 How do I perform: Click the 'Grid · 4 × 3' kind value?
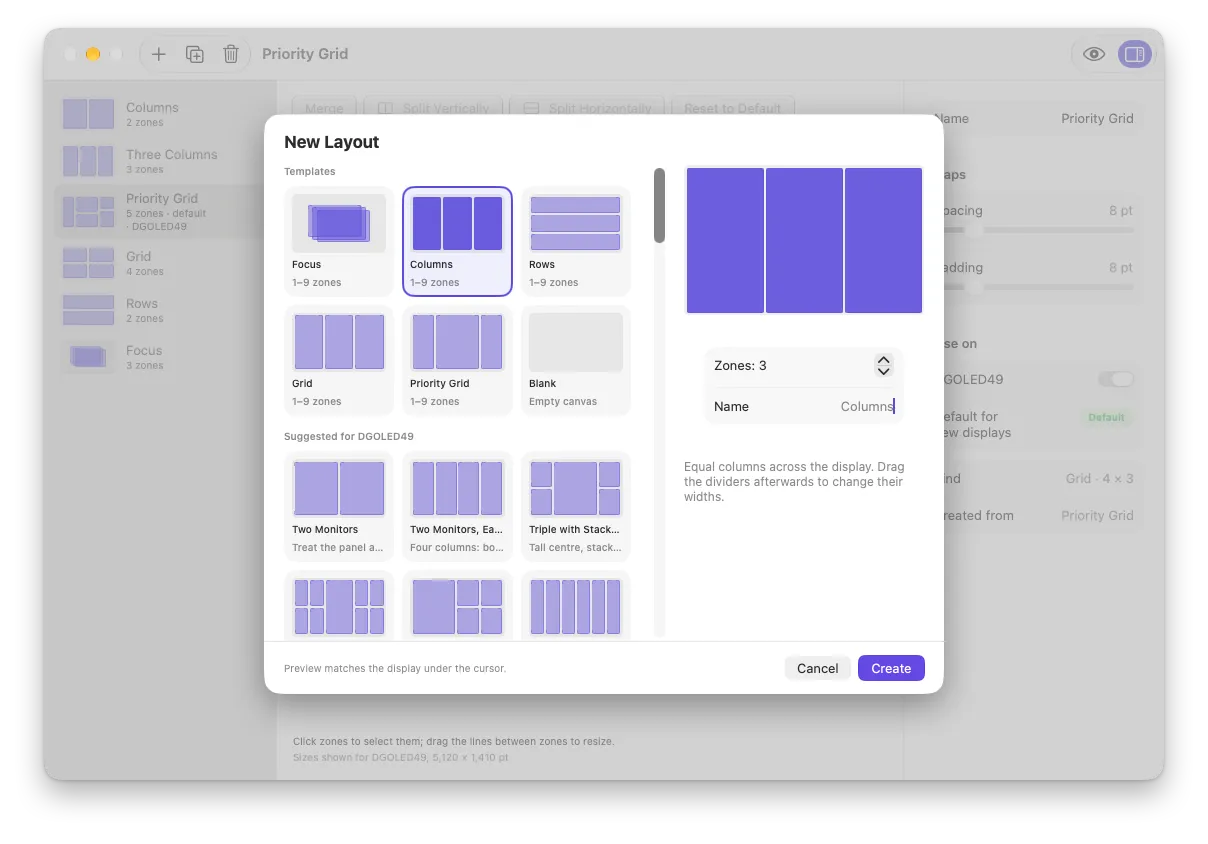tap(1099, 478)
